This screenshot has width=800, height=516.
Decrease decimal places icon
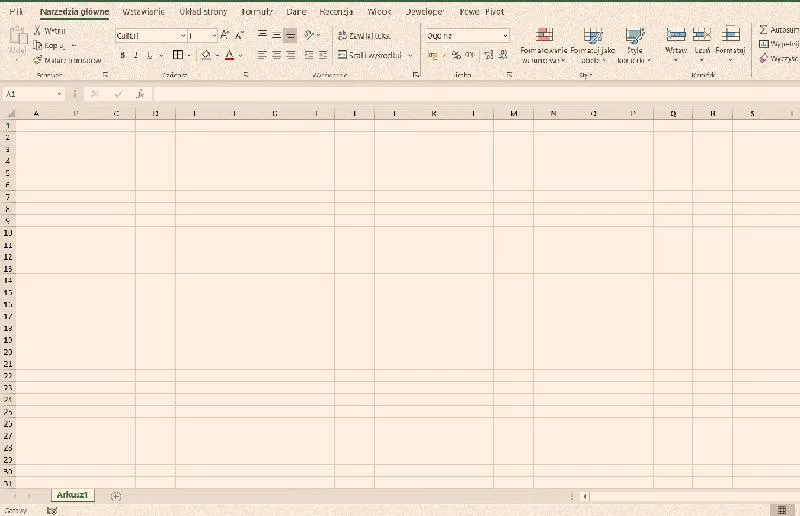coord(503,55)
